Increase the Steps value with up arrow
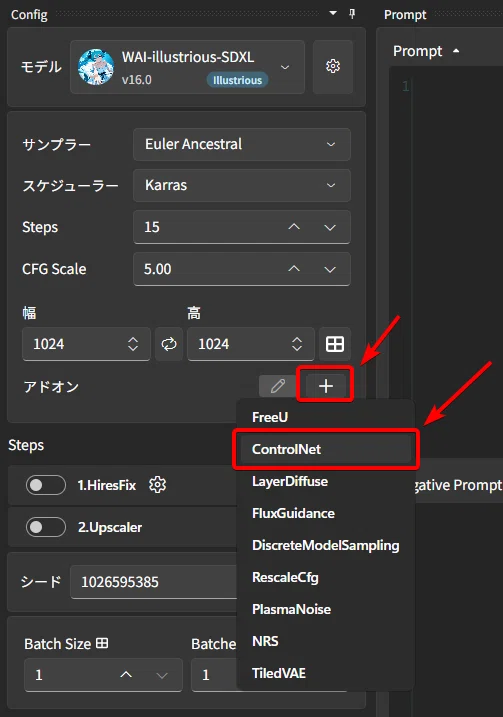503x717 pixels. coord(294,227)
